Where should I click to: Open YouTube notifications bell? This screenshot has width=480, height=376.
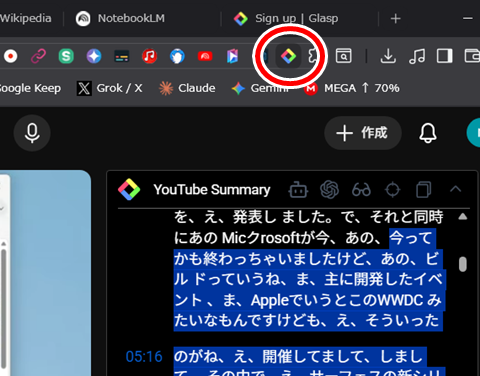click(428, 133)
